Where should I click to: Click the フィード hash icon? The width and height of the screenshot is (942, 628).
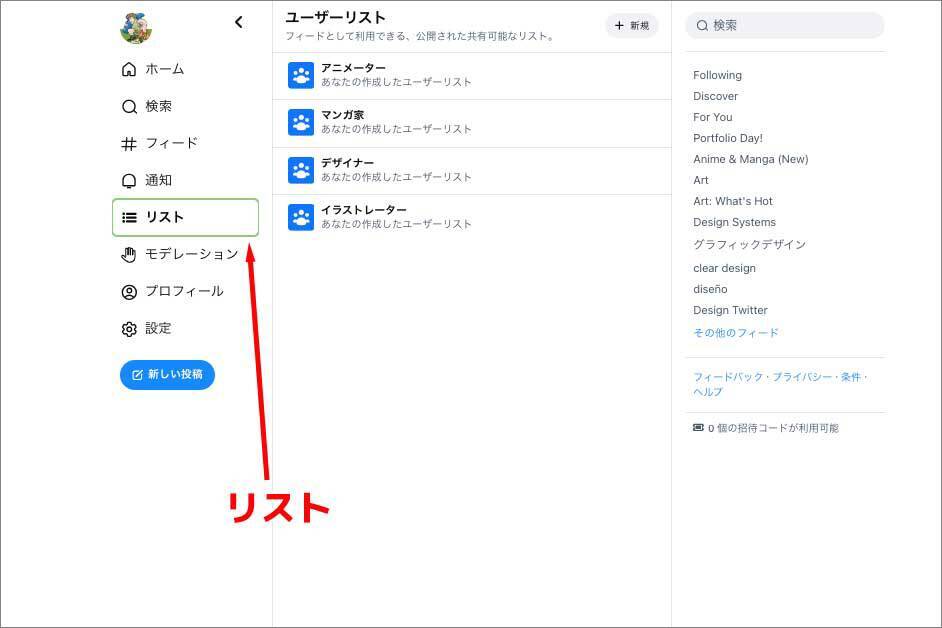point(129,144)
